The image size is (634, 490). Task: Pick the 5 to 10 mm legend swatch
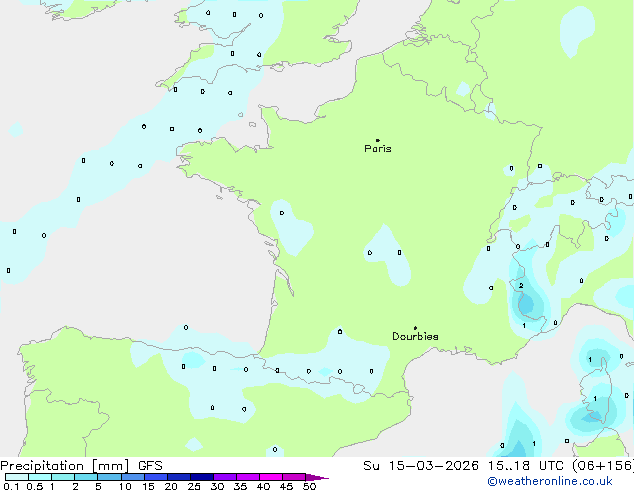point(109,477)
